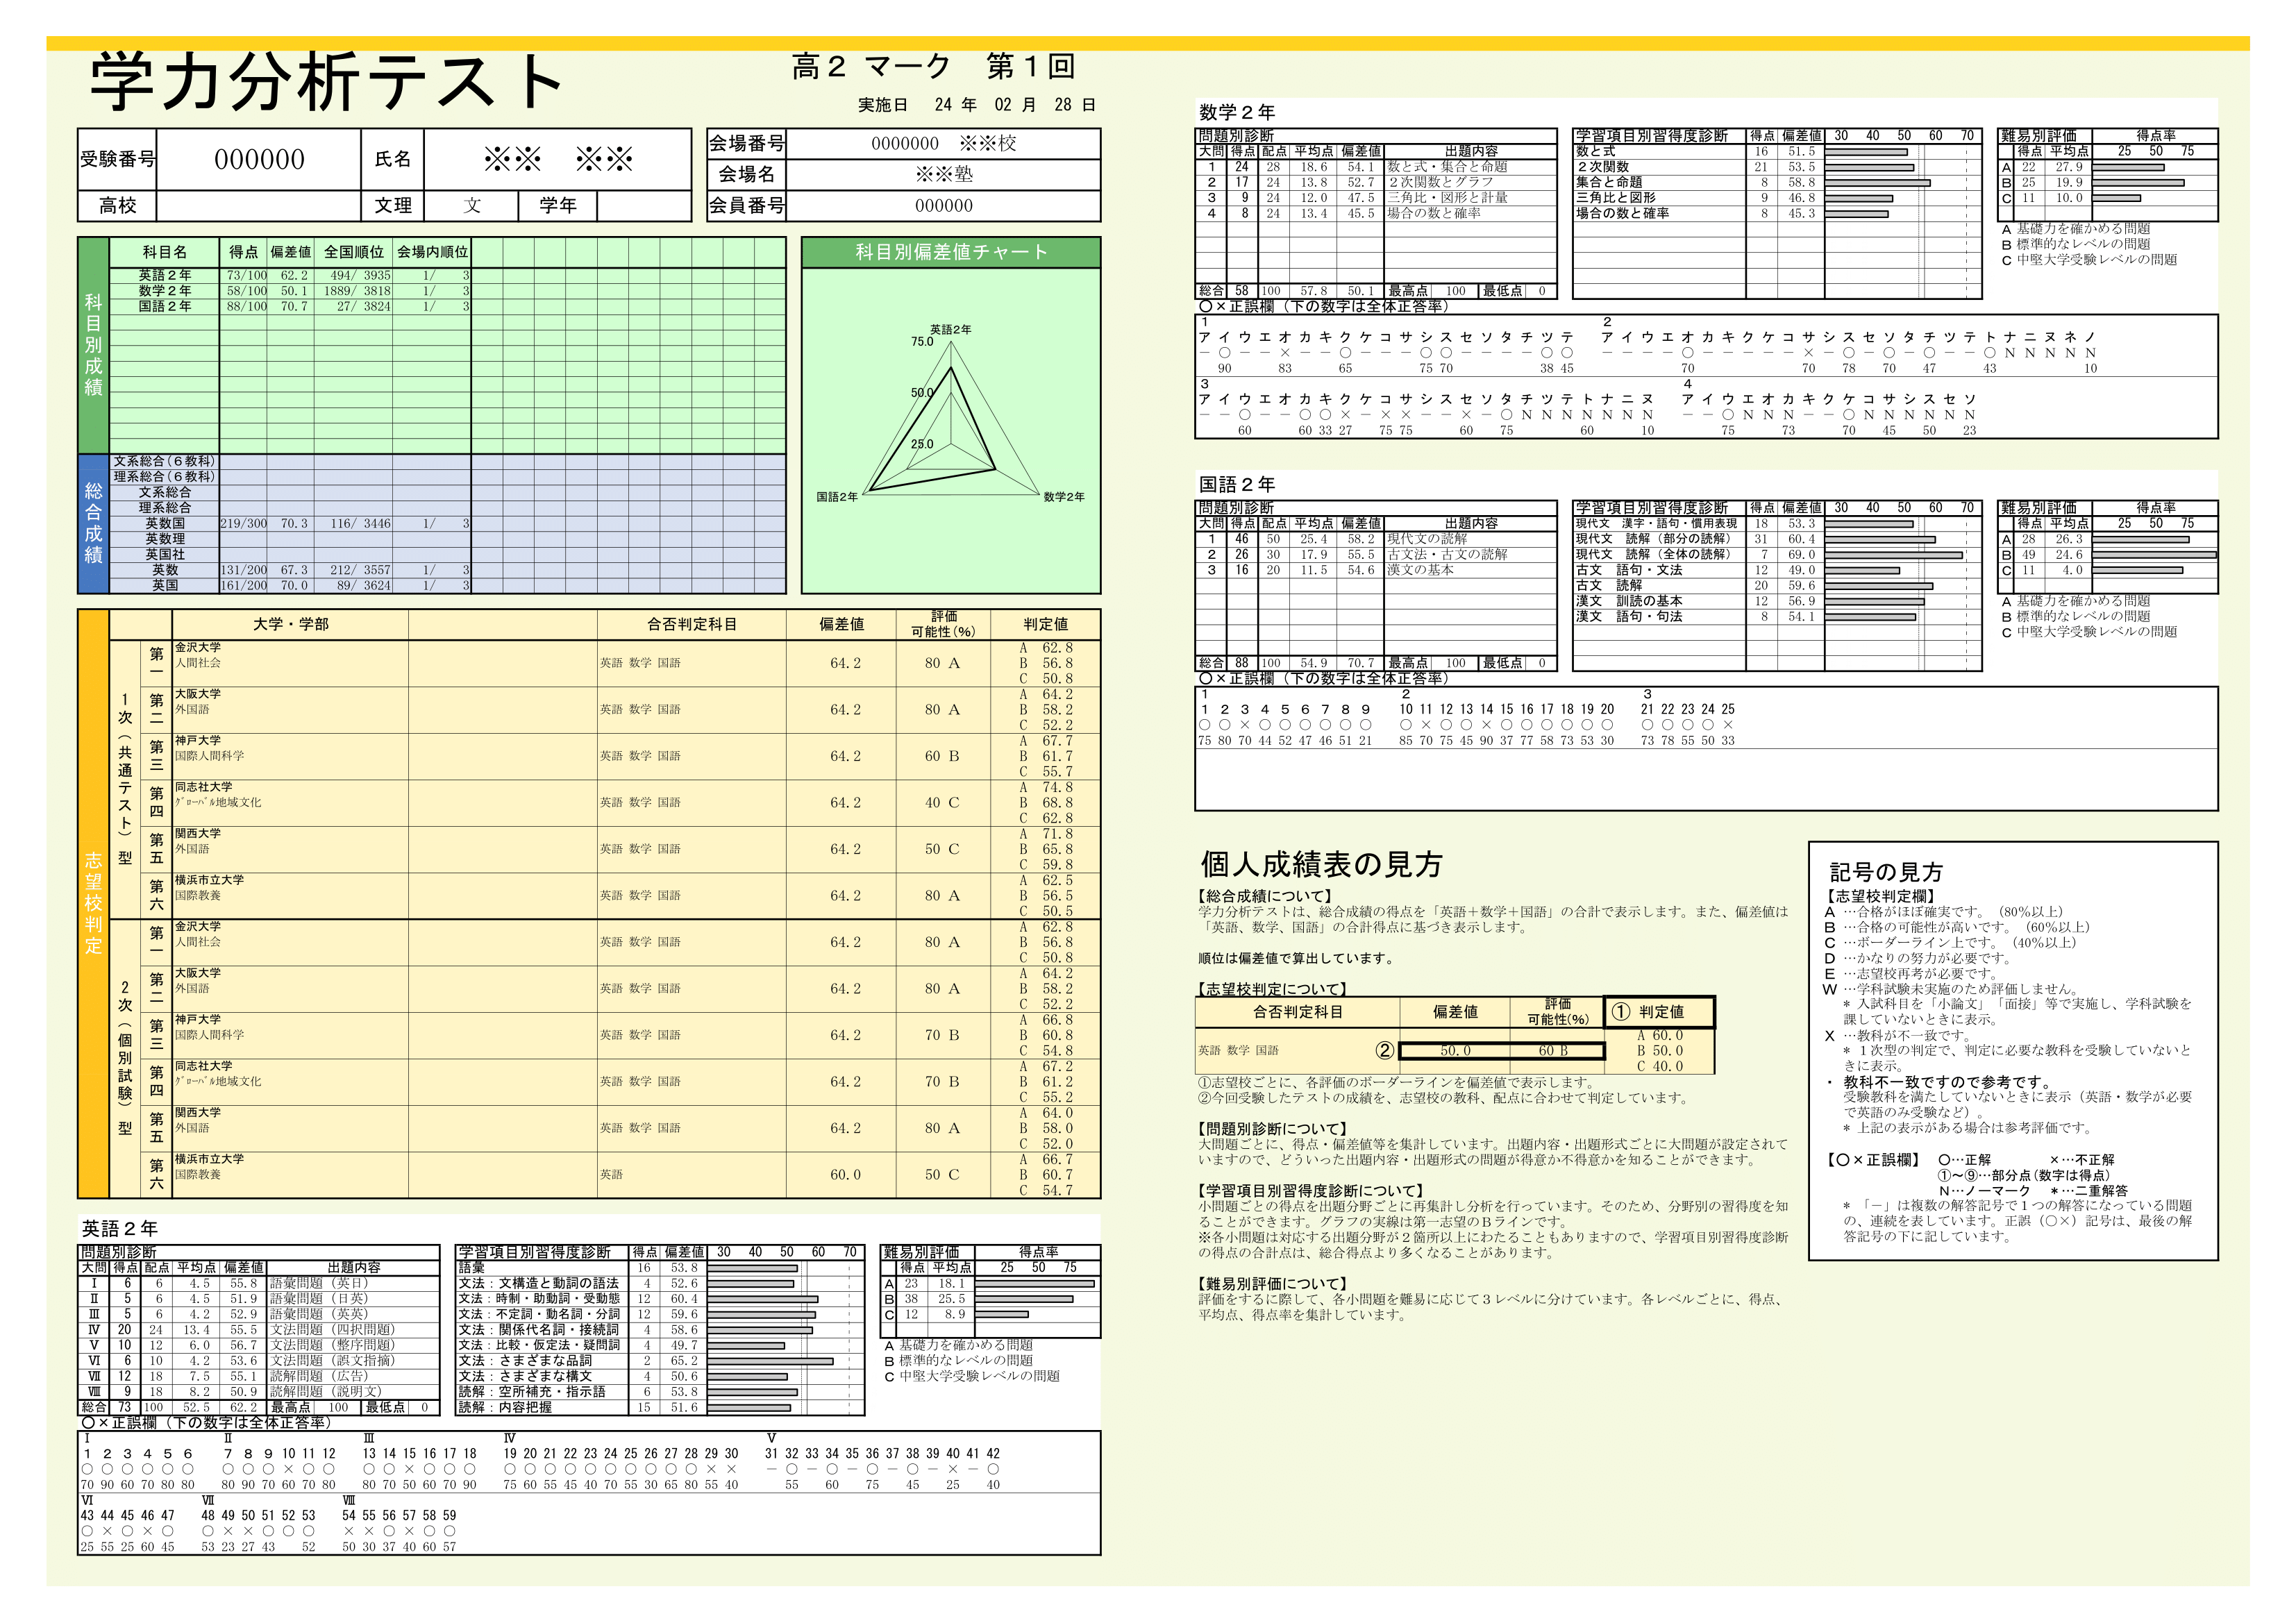Screen dimensions: 2296x1623
Task: Select 漢文 訓読の基本 label
Action: click(x=1629, y=601)
